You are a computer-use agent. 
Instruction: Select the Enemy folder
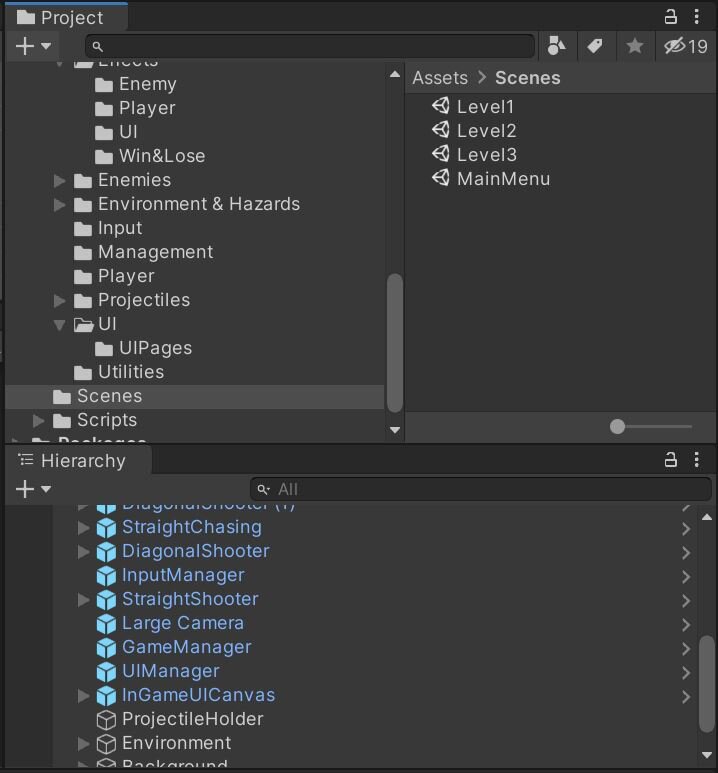pos(136,84)
